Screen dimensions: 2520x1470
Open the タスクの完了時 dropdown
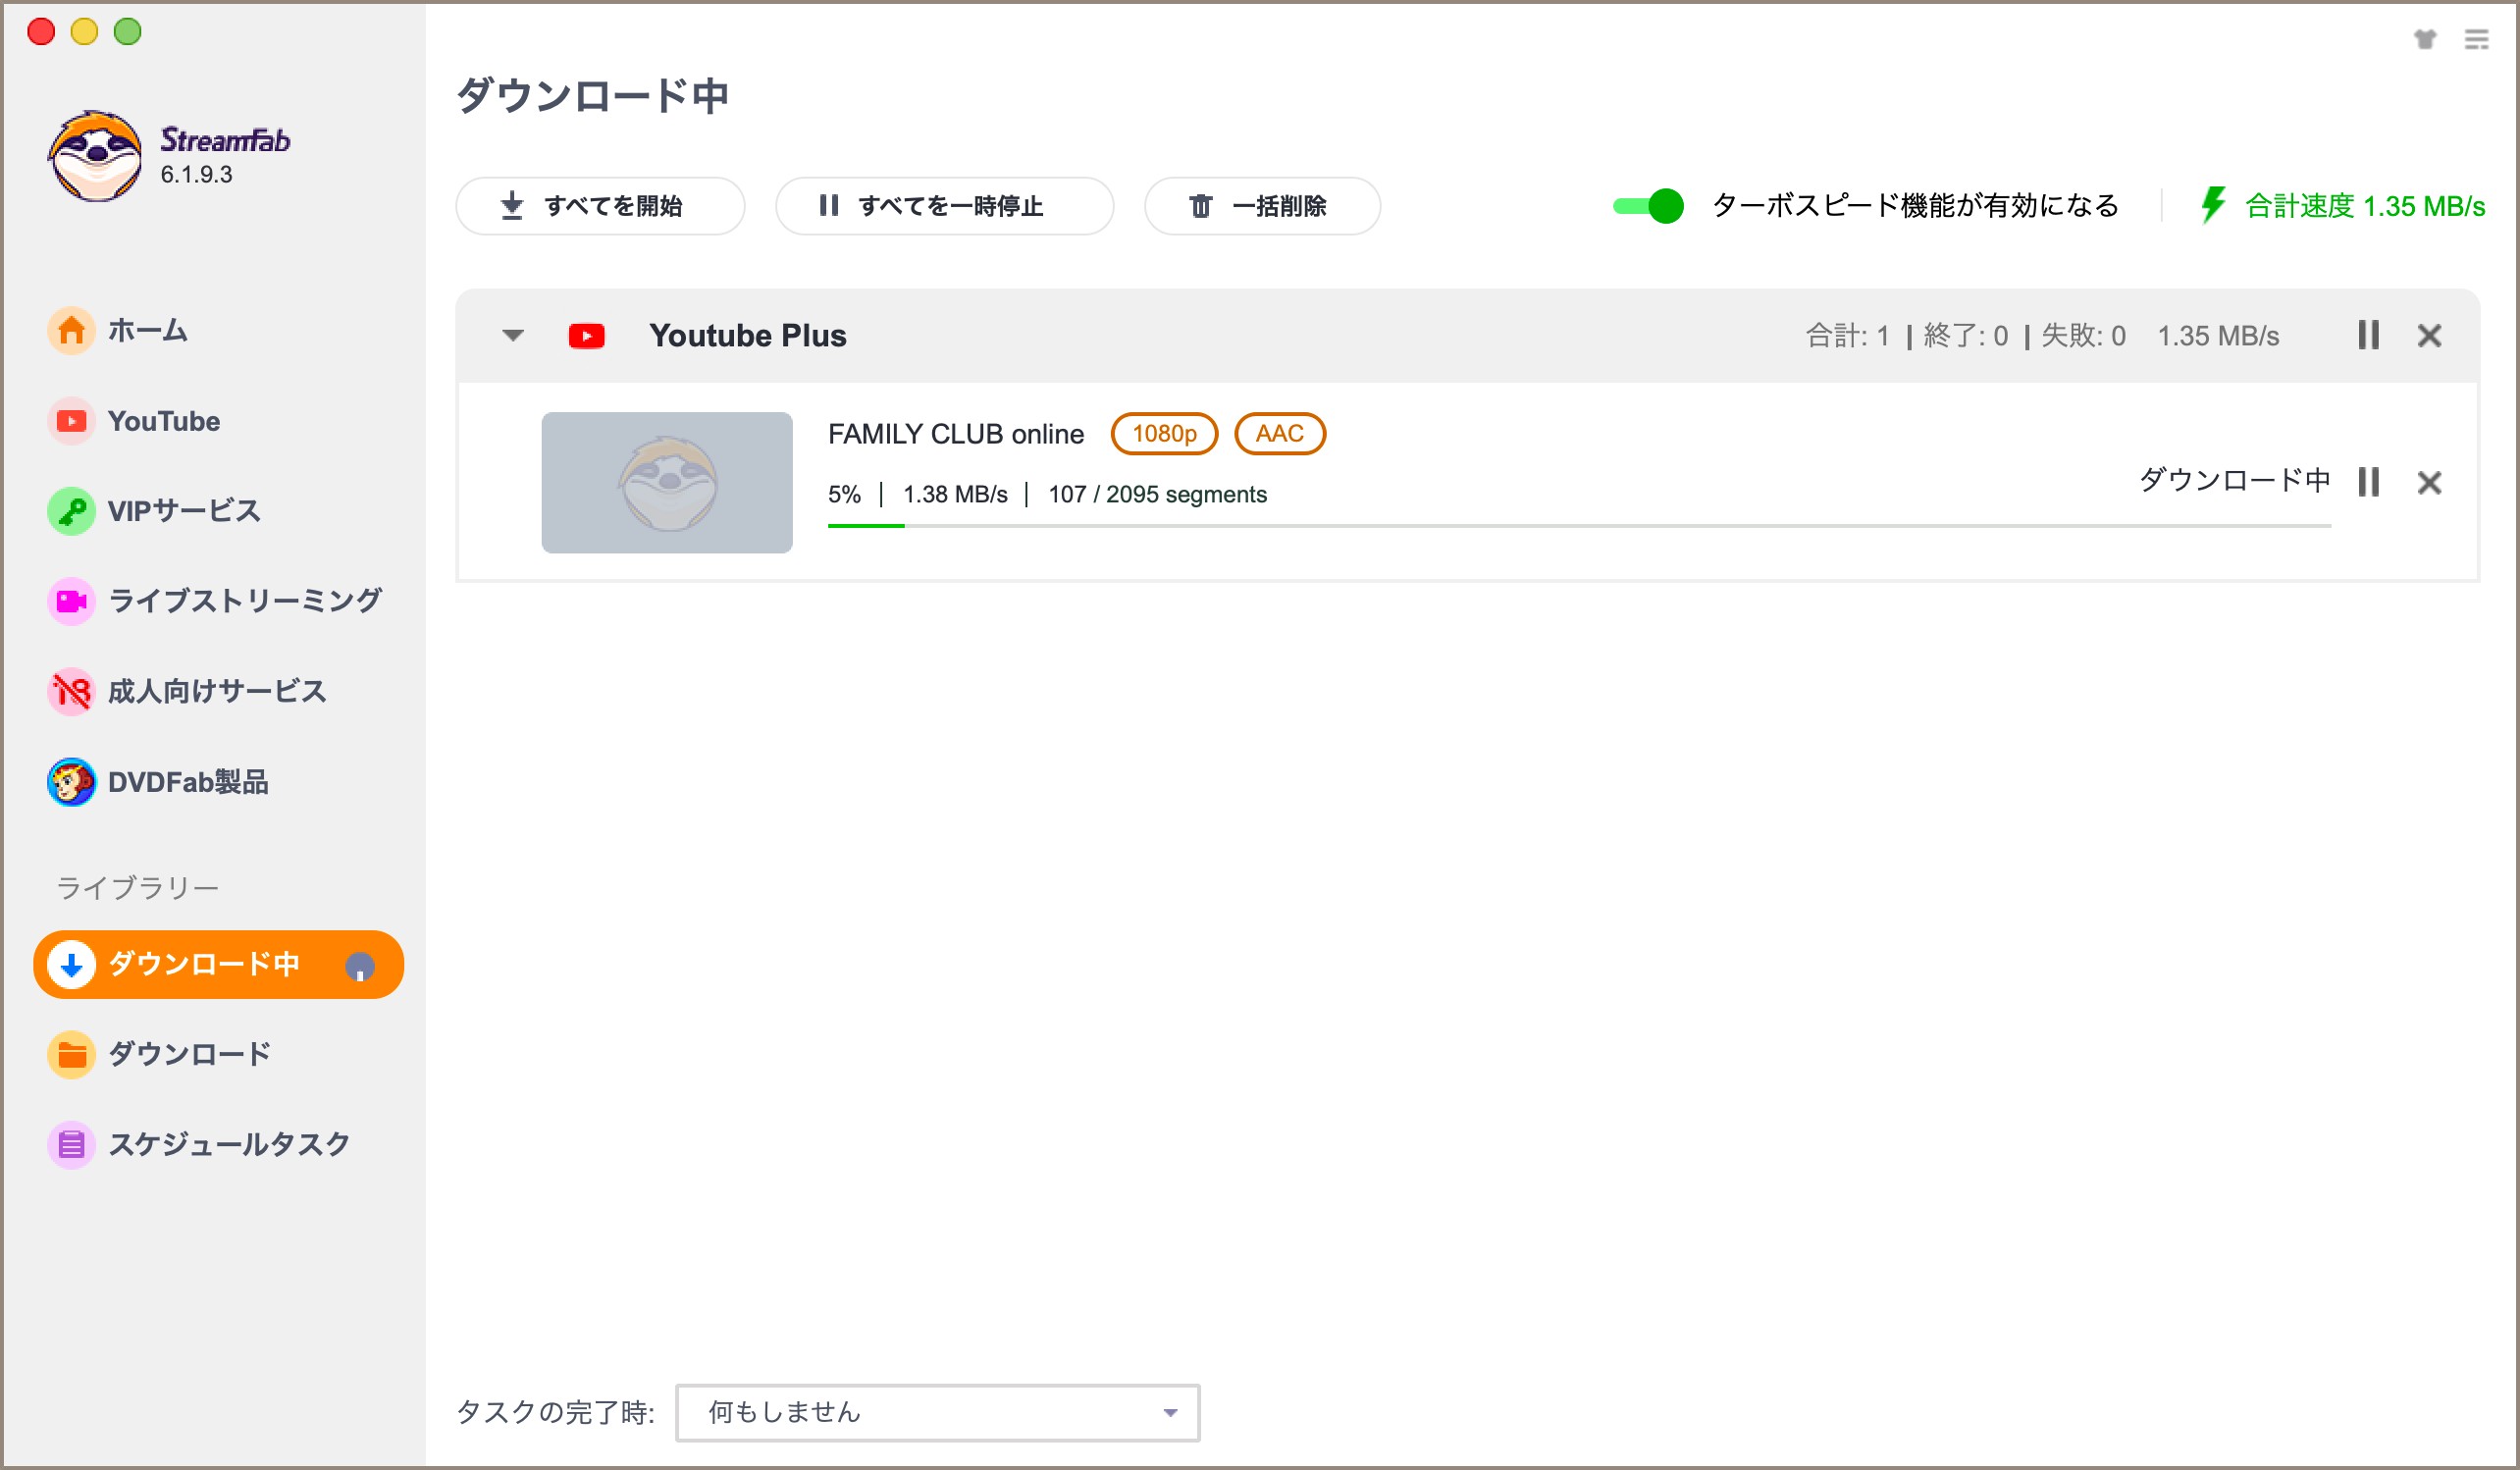point(937,1412)
